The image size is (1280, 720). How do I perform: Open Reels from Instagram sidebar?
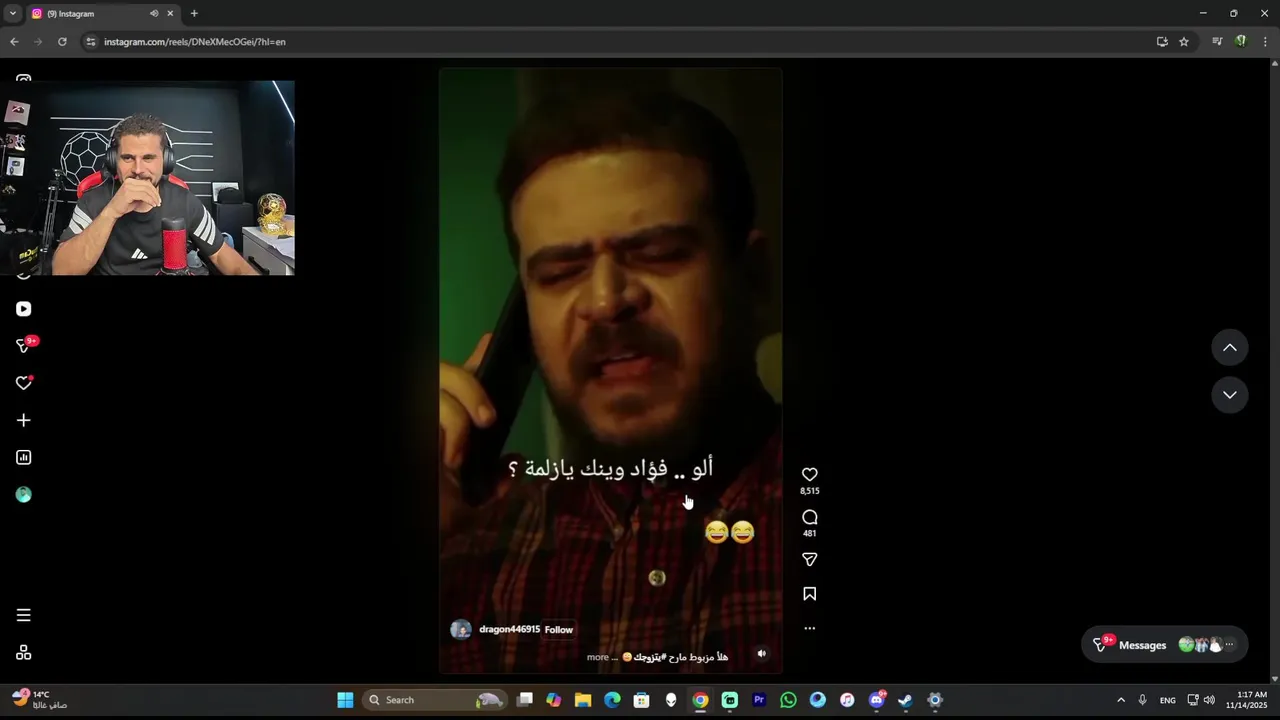24,309
